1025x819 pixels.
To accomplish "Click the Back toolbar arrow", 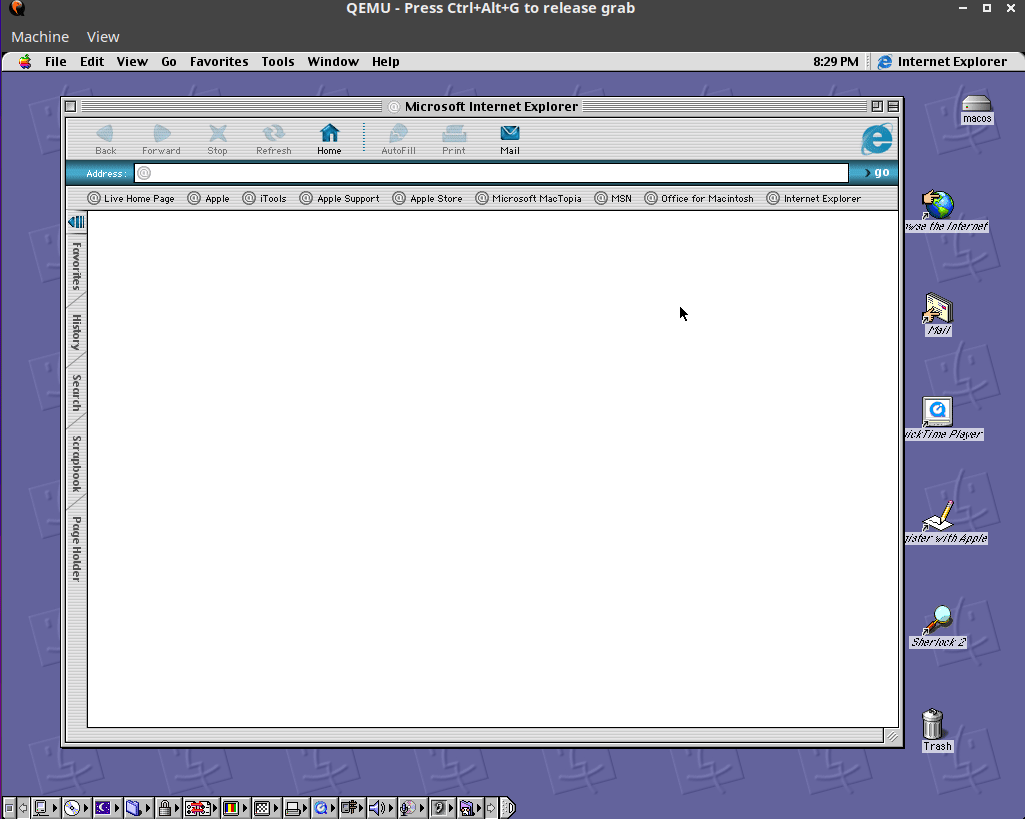I will pos(105,140).
